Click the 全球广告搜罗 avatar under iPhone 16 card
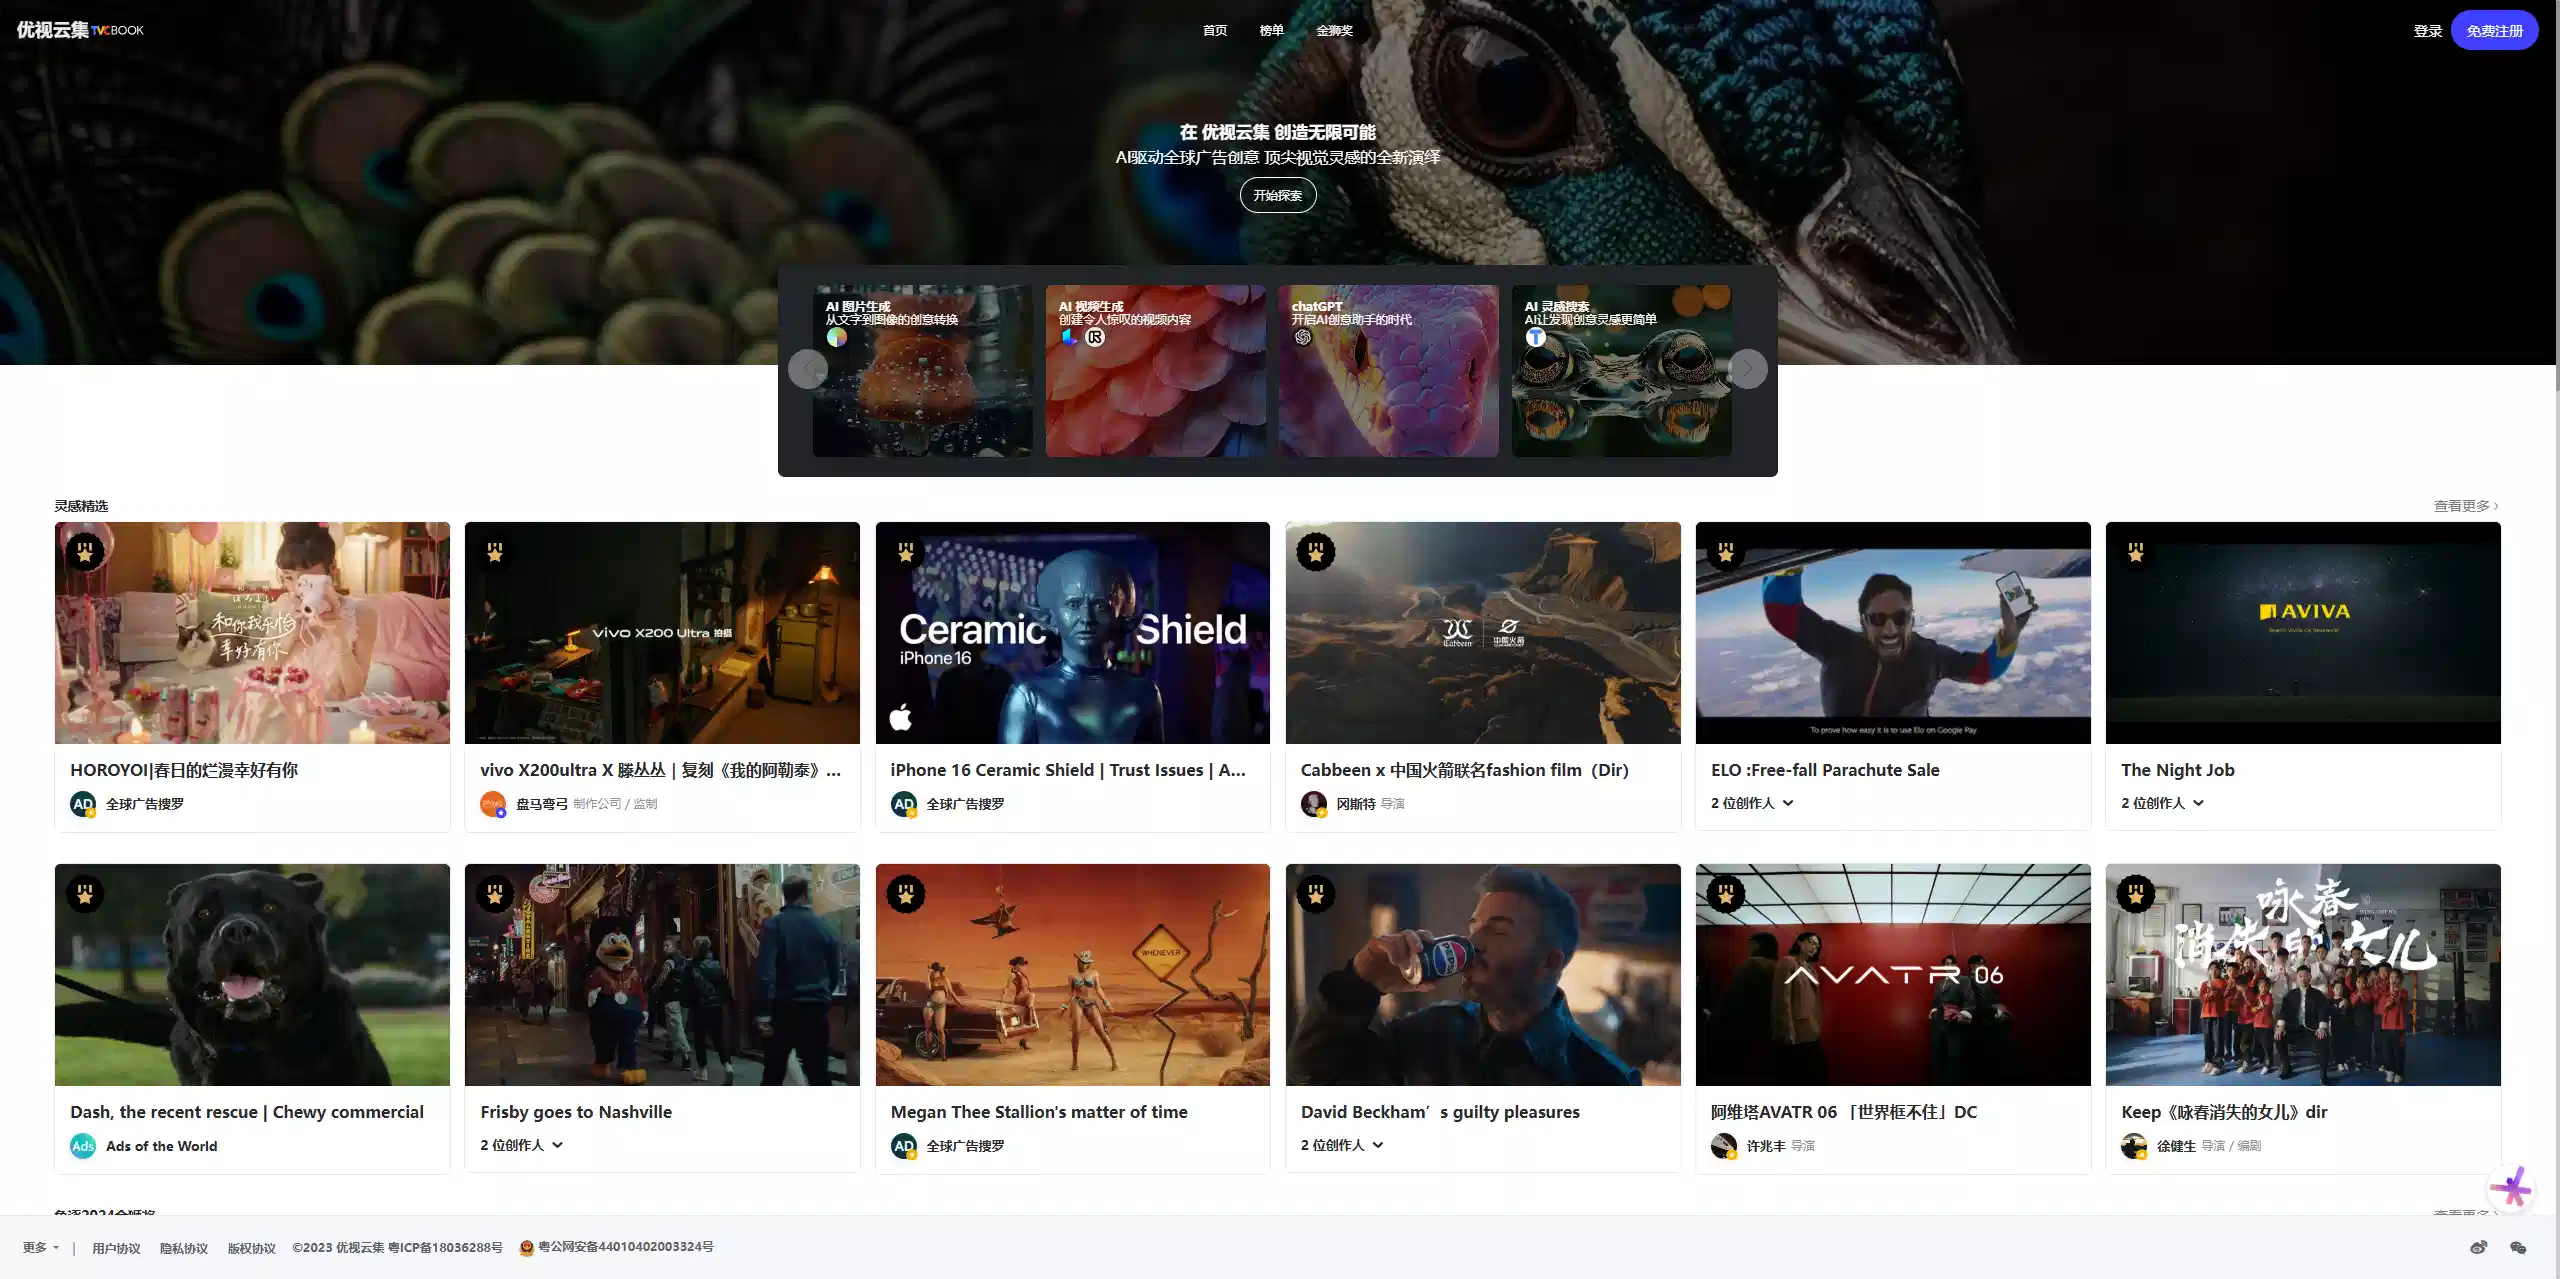The height and width of the screenshot is (1279, 2560). 904,804
